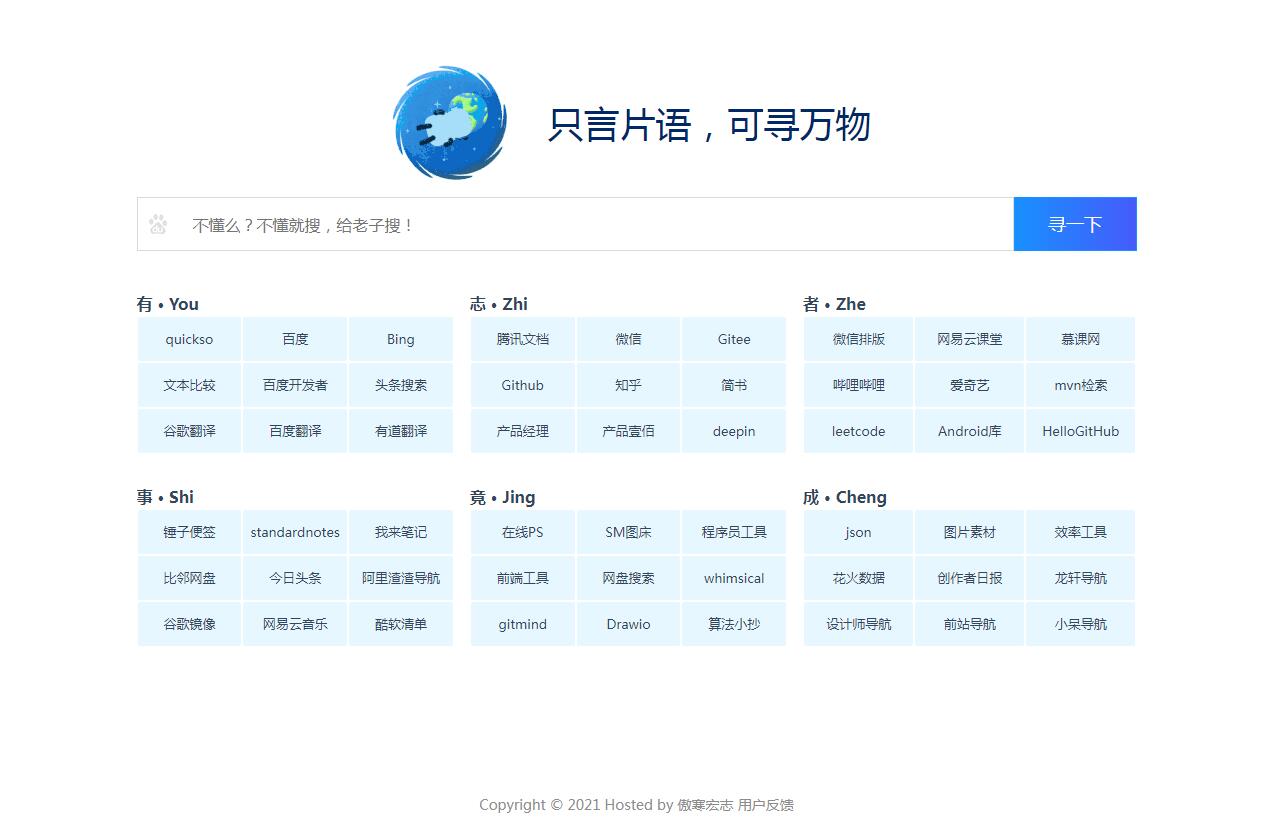Viewport: 1261px width, 839px height.
Task: Open 百度翻译 translation link
Action: point(294,431)
